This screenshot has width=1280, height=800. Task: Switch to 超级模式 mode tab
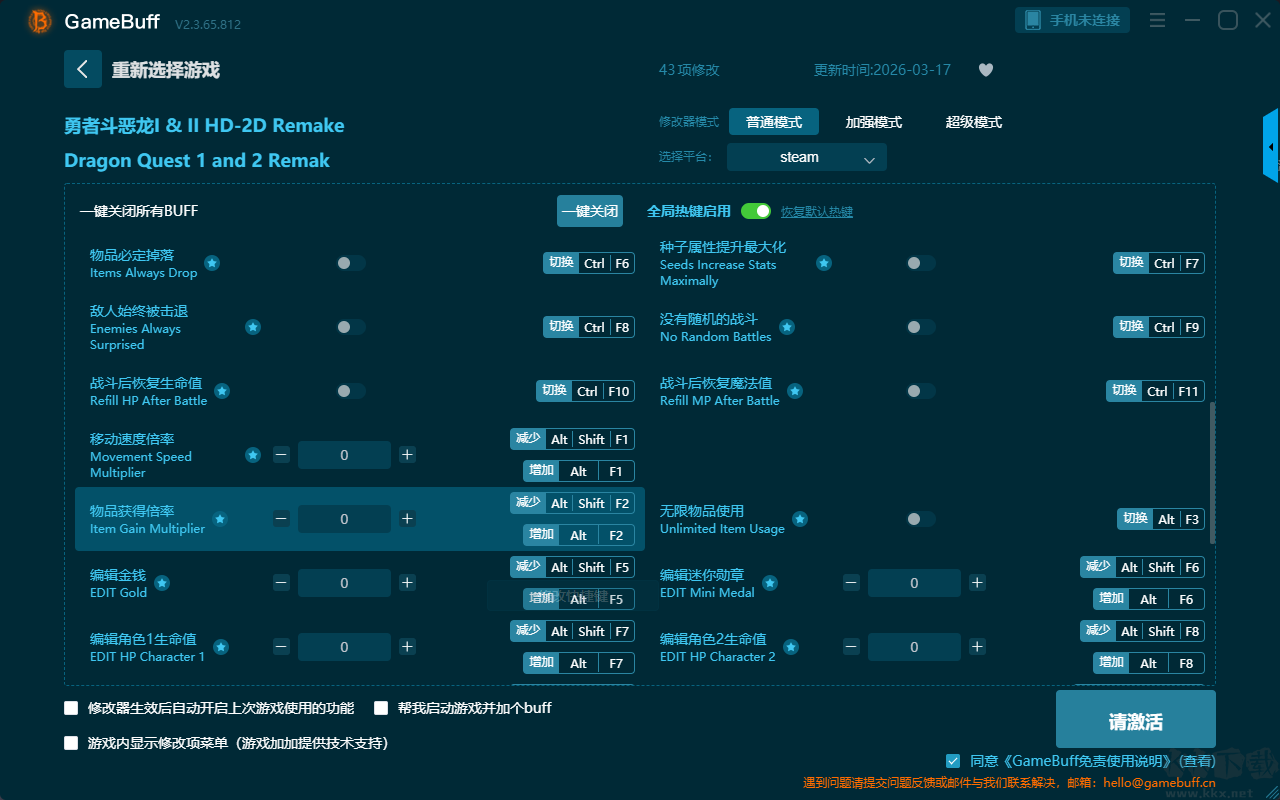pos(974,122)
